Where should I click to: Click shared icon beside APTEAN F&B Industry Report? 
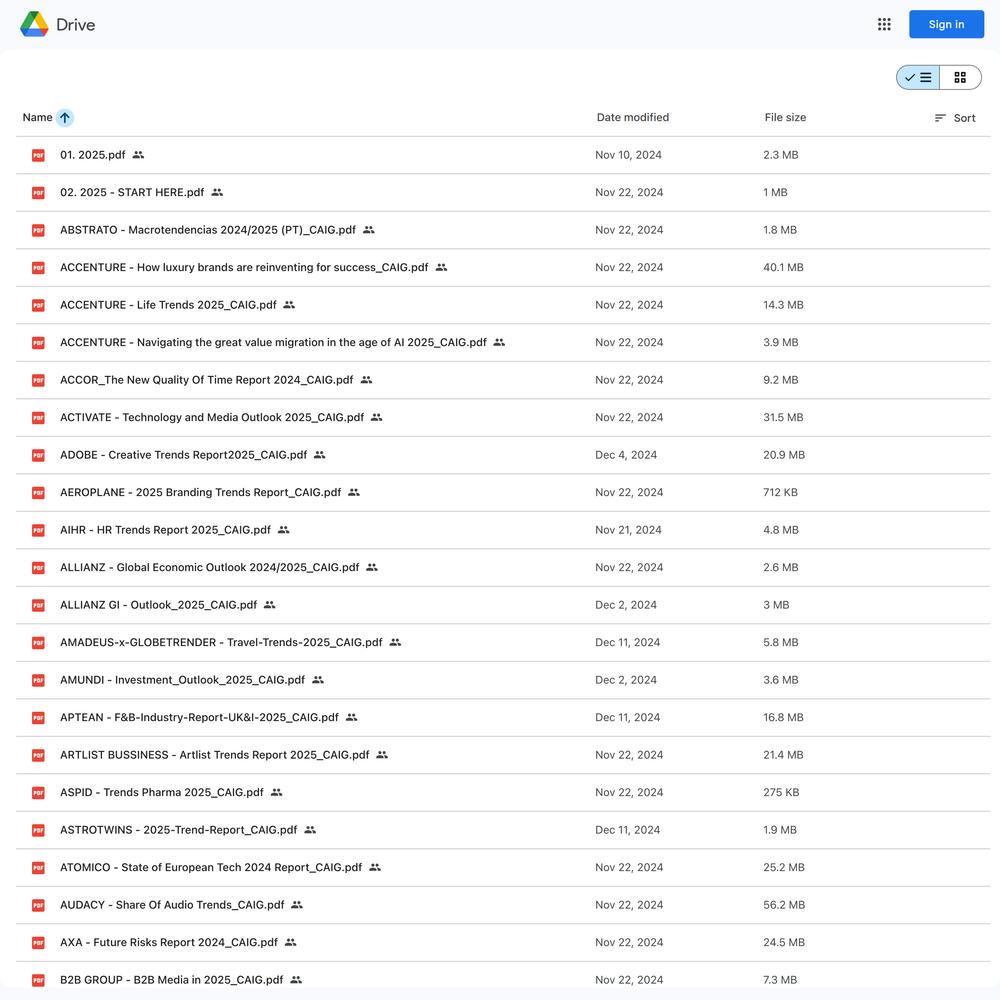351,717
